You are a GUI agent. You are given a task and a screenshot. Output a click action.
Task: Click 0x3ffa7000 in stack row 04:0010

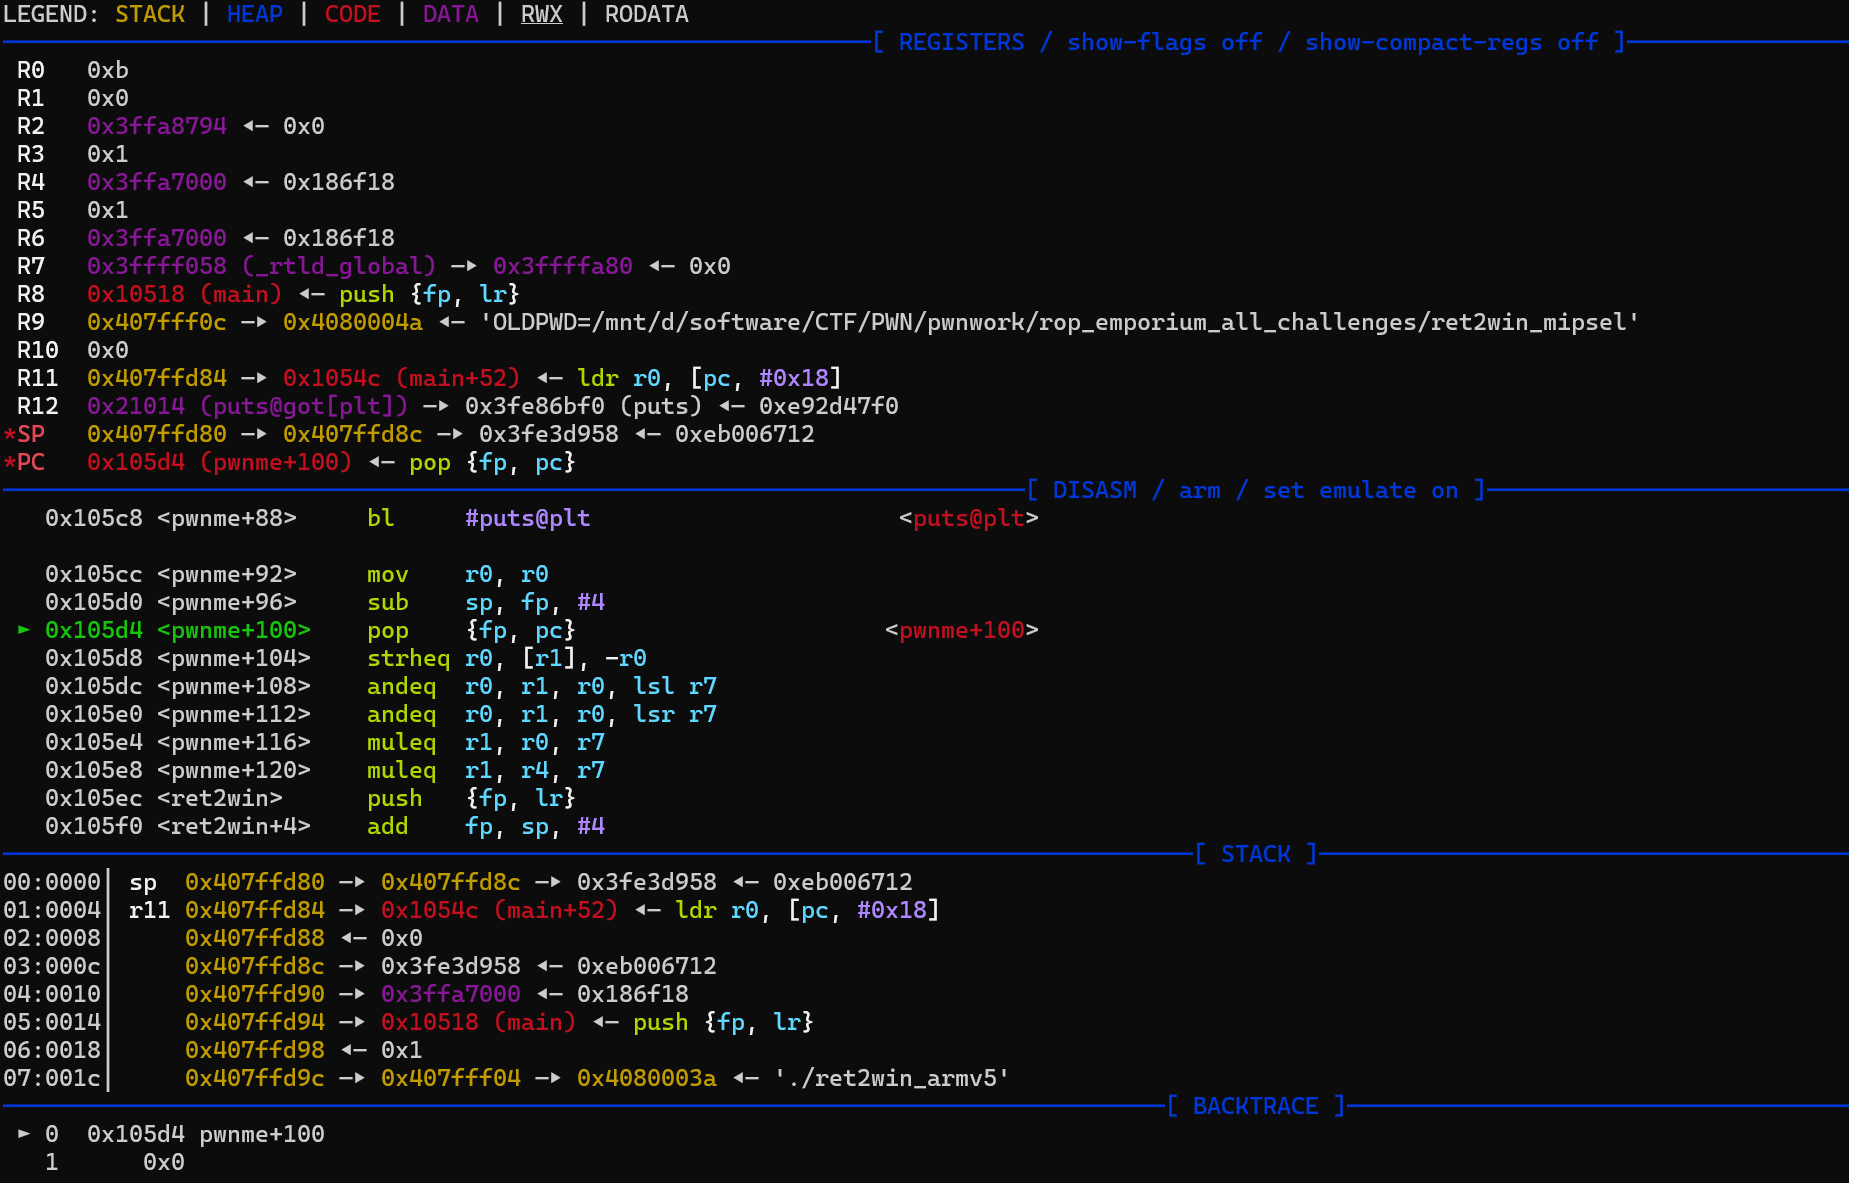(451, 994)
